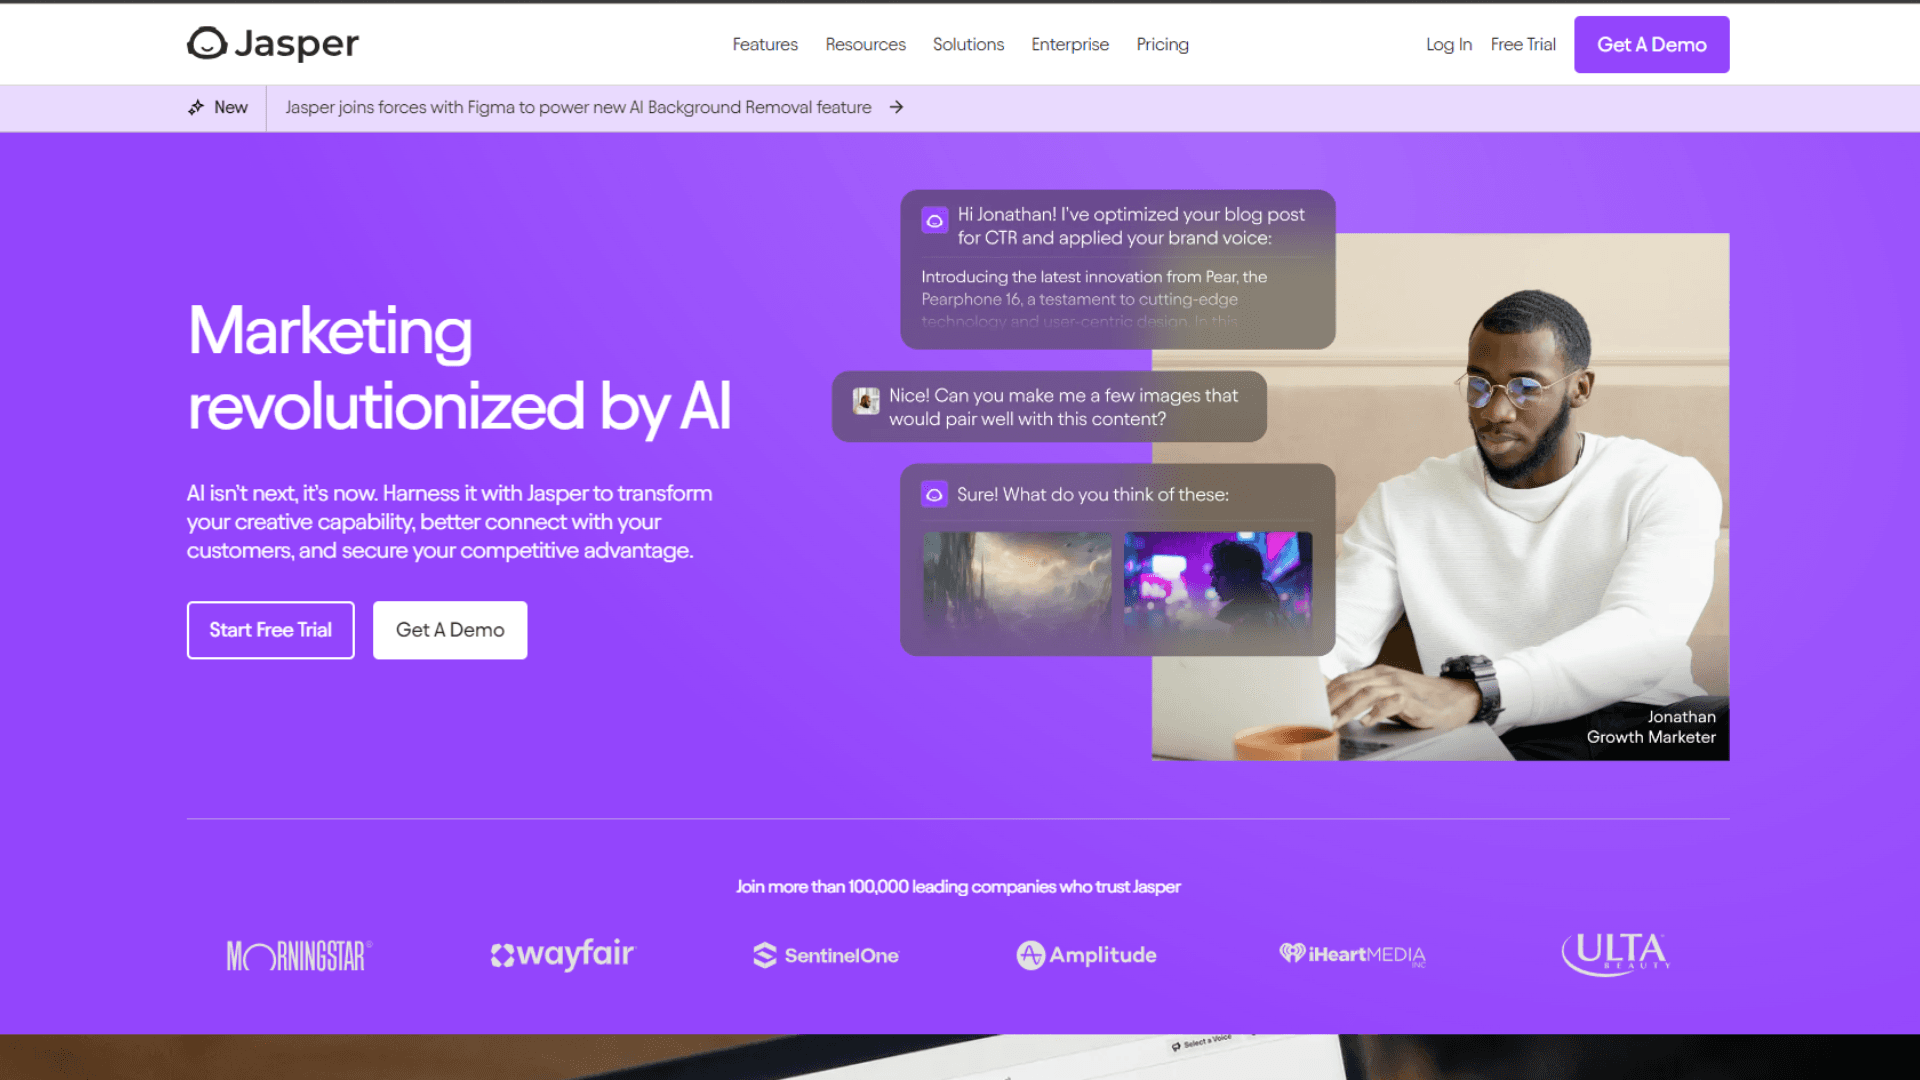Click the Jasper logo in header
Viewport: 1920px width, 1080px height.
[x=273, y=43]
